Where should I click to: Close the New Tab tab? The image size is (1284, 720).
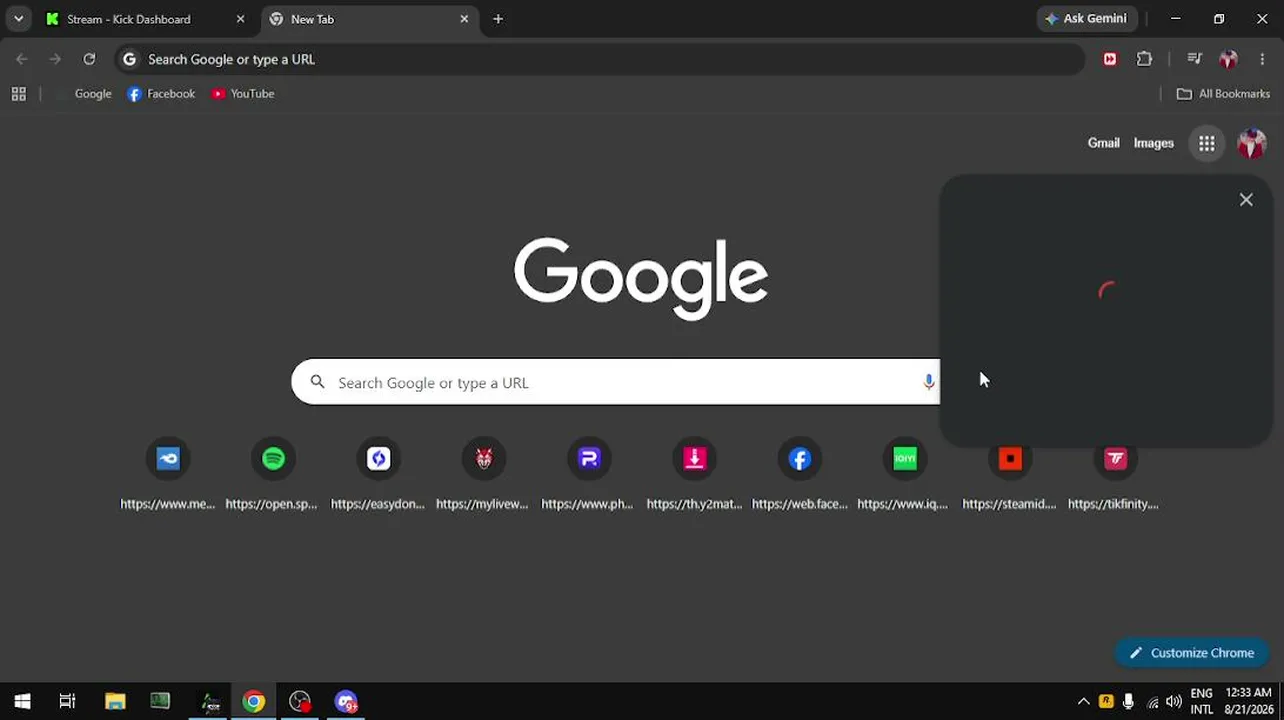point(464,19)
